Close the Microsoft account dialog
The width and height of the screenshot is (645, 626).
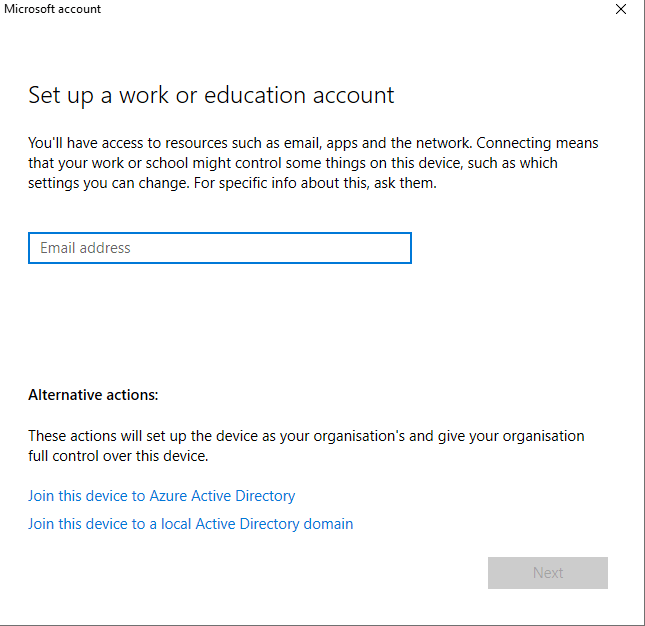click(621, 9)
